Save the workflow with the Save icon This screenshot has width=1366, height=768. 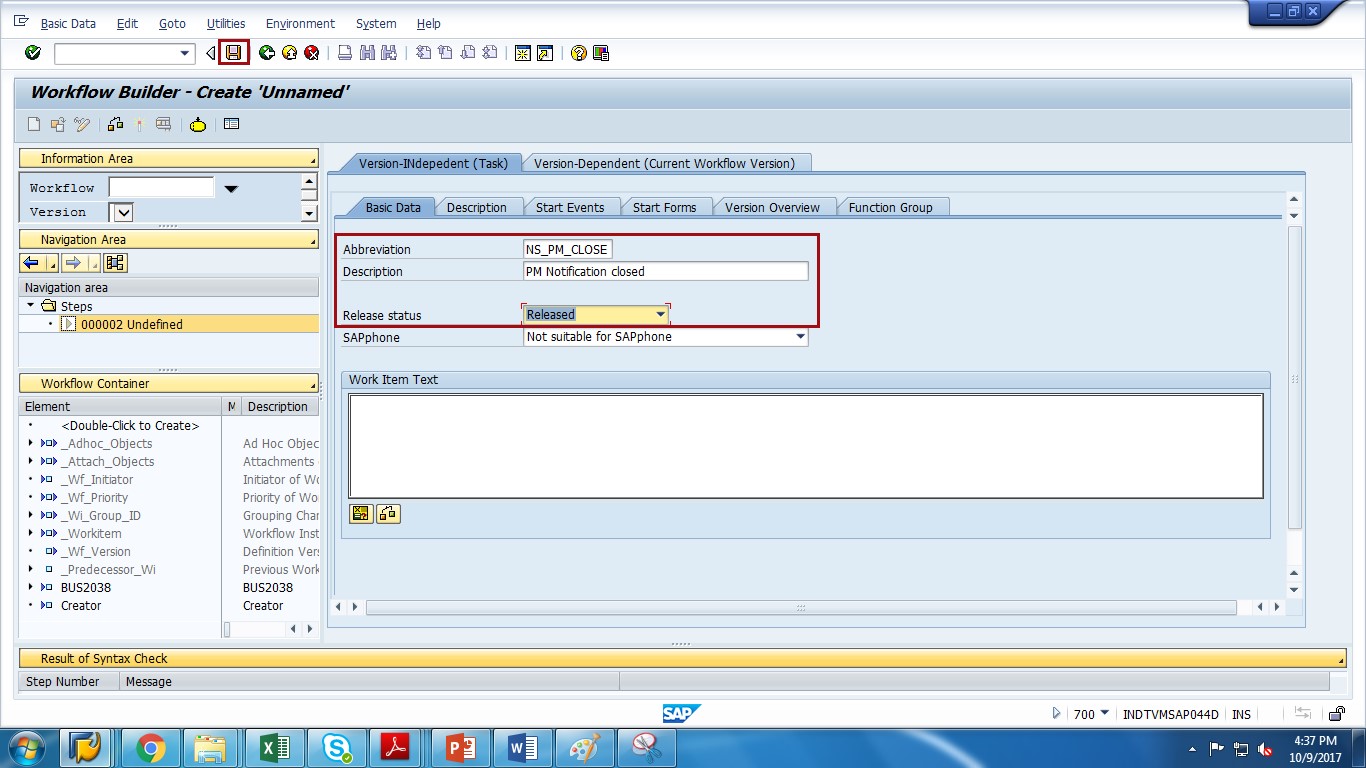pos(234,53)
